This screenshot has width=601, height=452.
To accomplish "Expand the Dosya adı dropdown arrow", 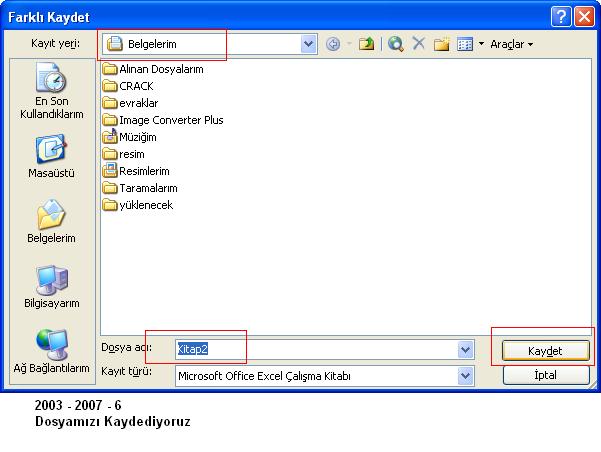I will coord(466,349).
